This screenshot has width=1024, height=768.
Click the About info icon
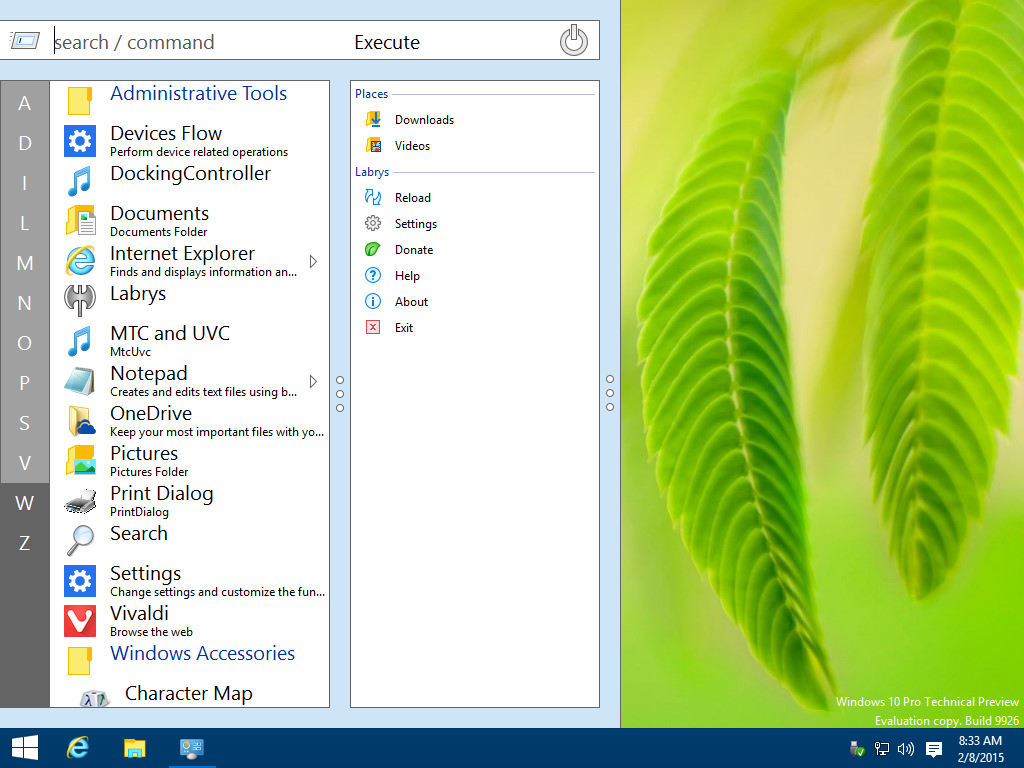(373, 302)
